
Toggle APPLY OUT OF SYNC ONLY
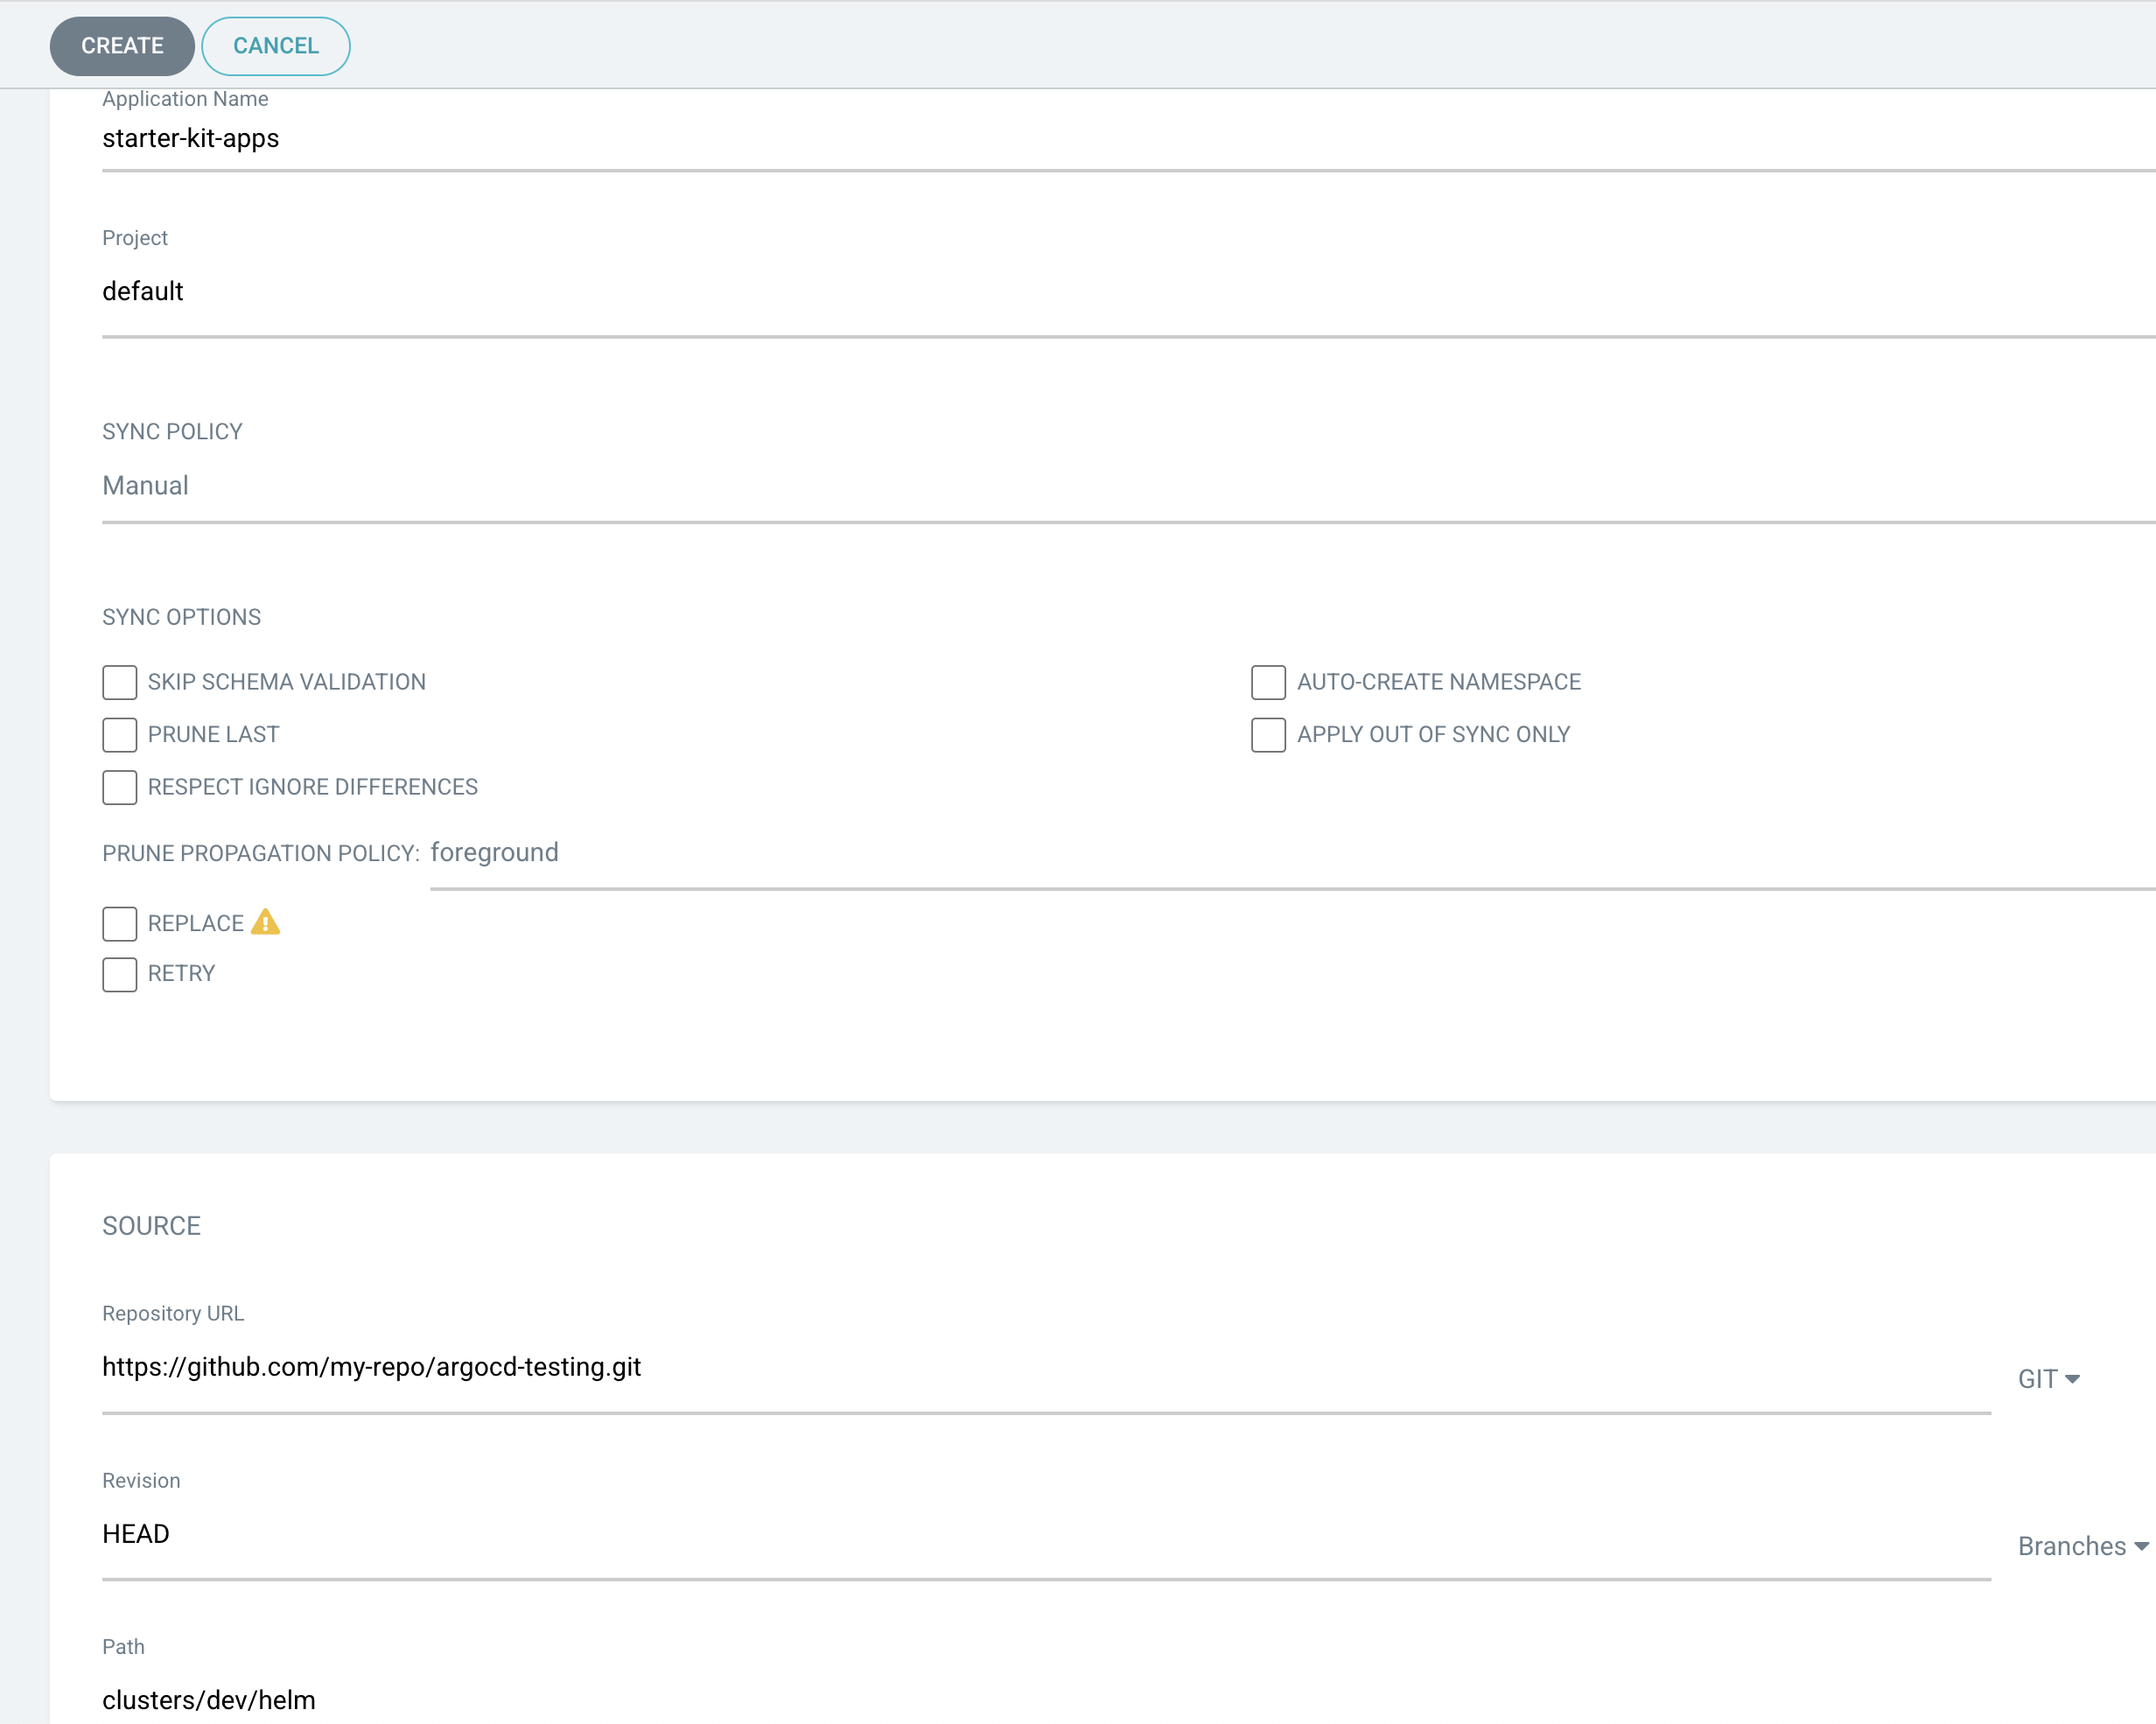pyautogui.click(x=1268, y=735)
